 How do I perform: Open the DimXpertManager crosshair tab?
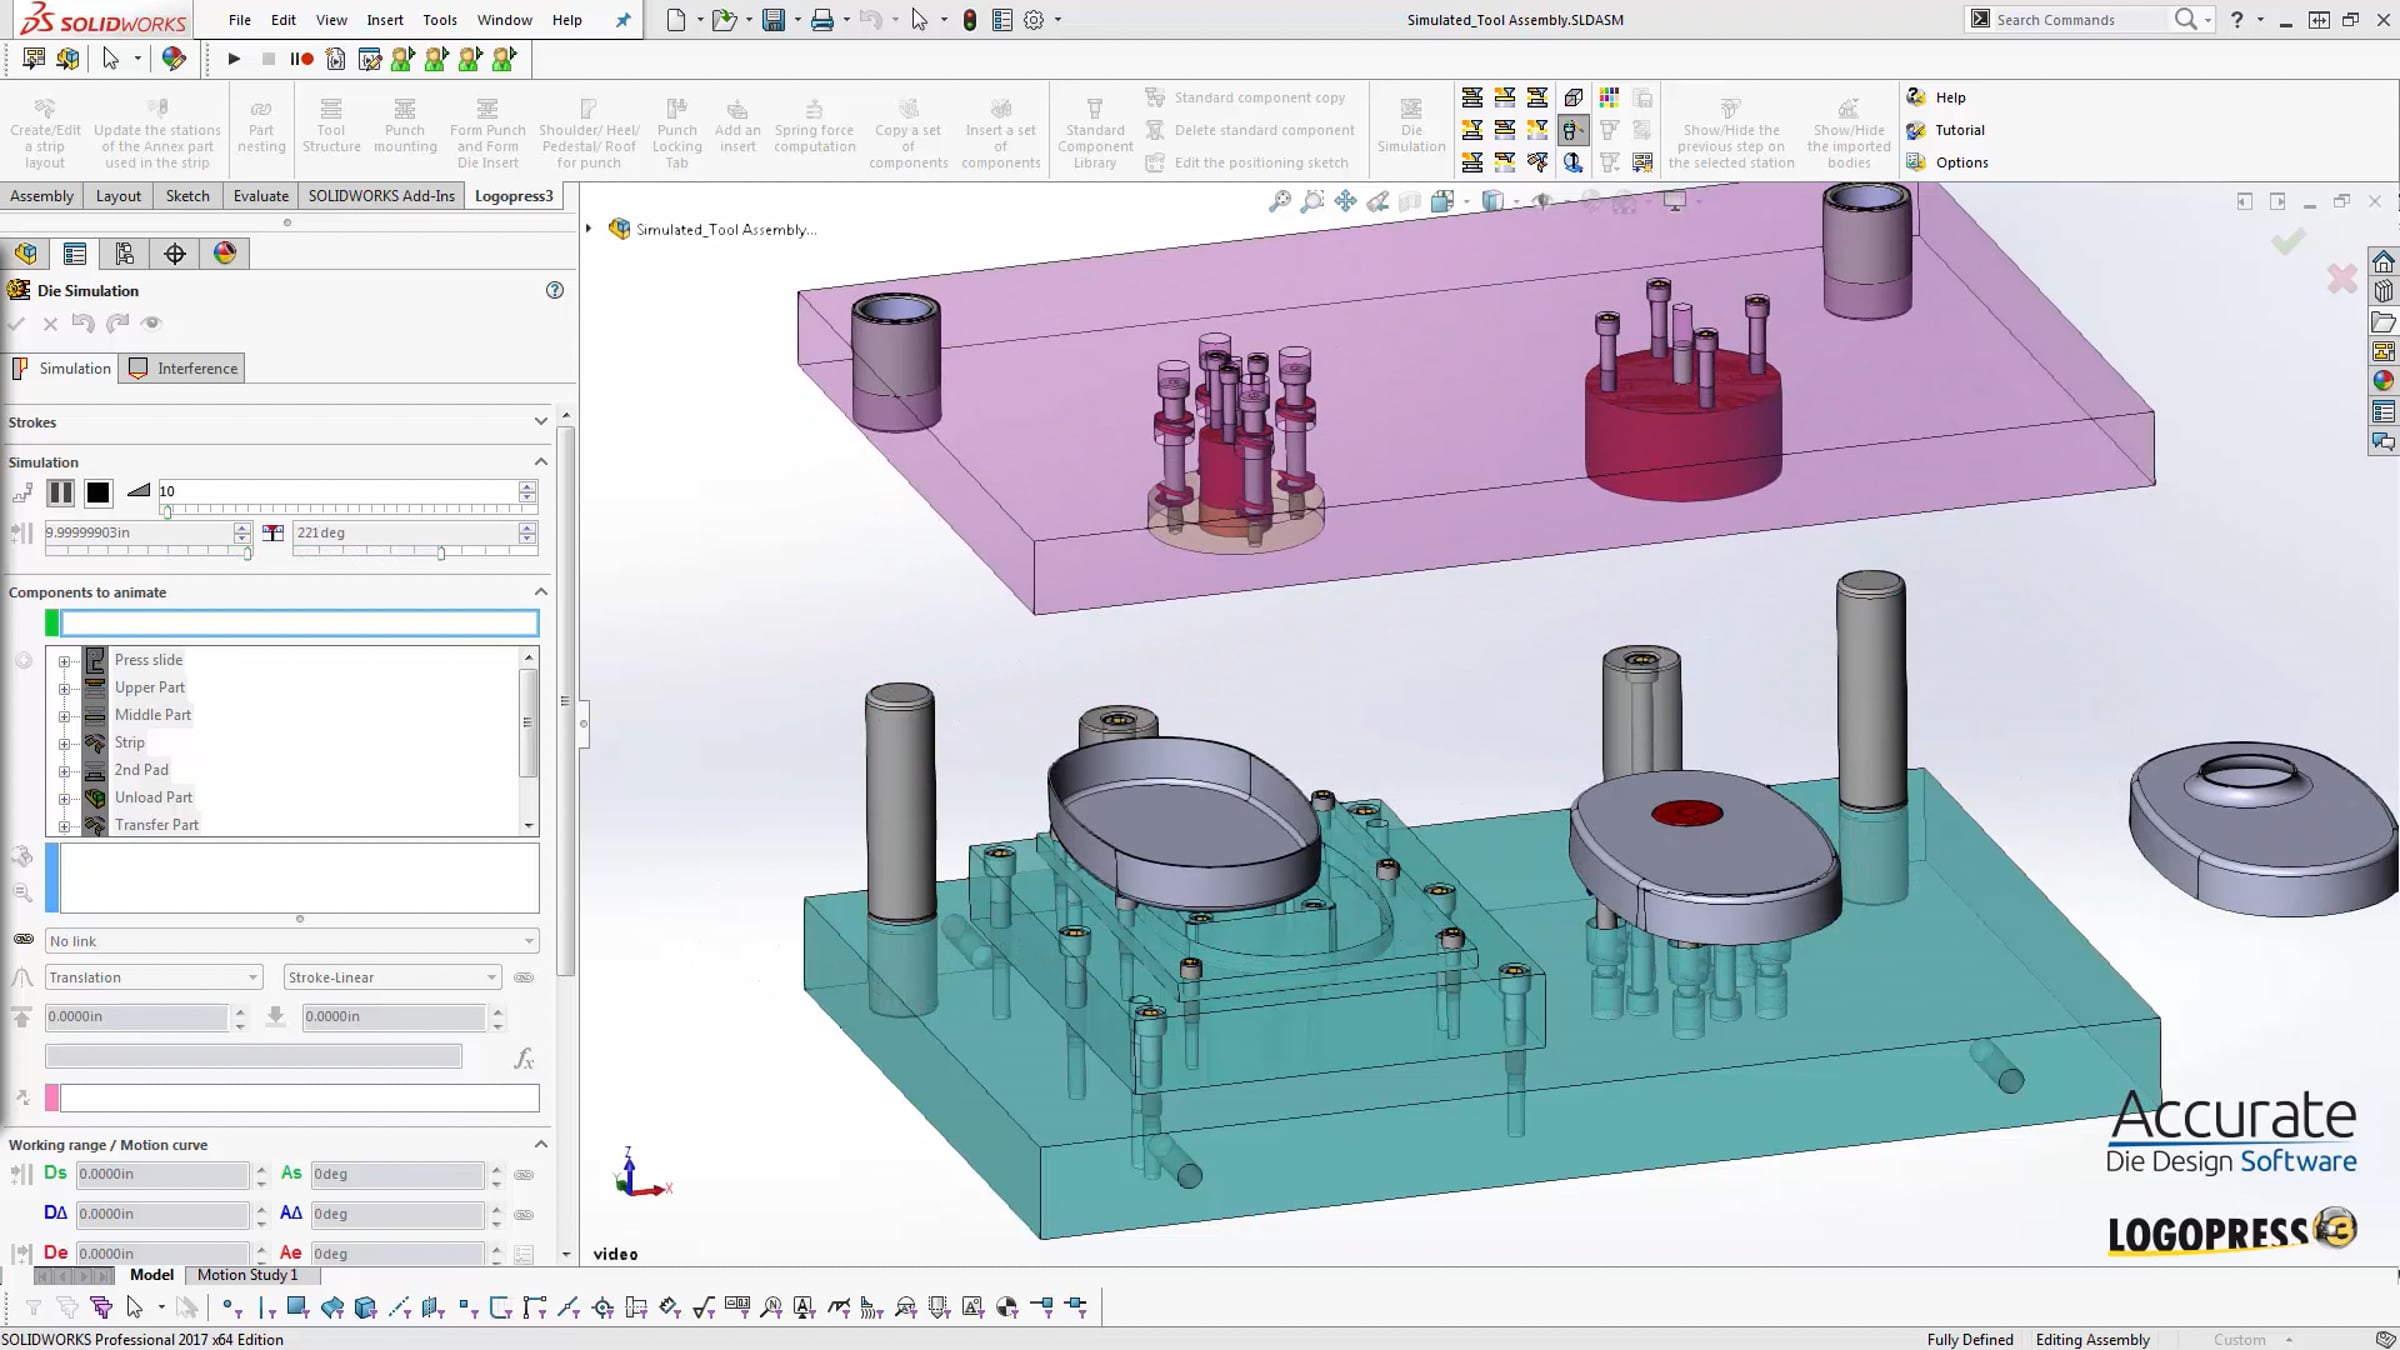point(175,254)
